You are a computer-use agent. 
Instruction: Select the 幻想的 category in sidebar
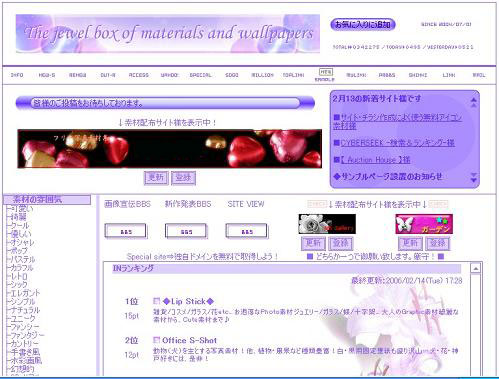click(x=22, y=369)
